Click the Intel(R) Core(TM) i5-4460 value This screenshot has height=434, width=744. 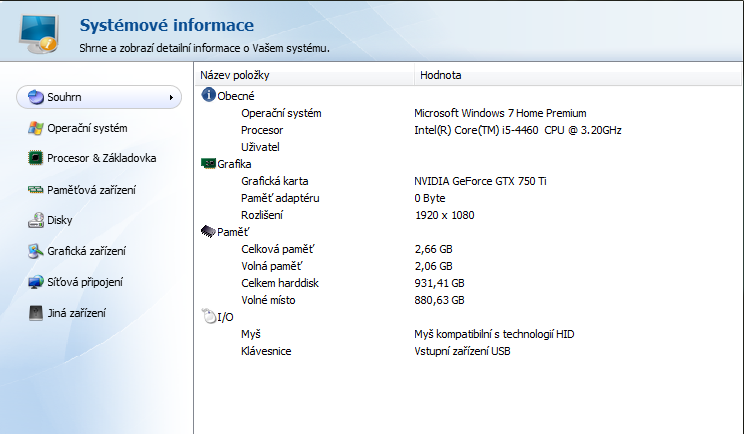[x=518, y=130]
